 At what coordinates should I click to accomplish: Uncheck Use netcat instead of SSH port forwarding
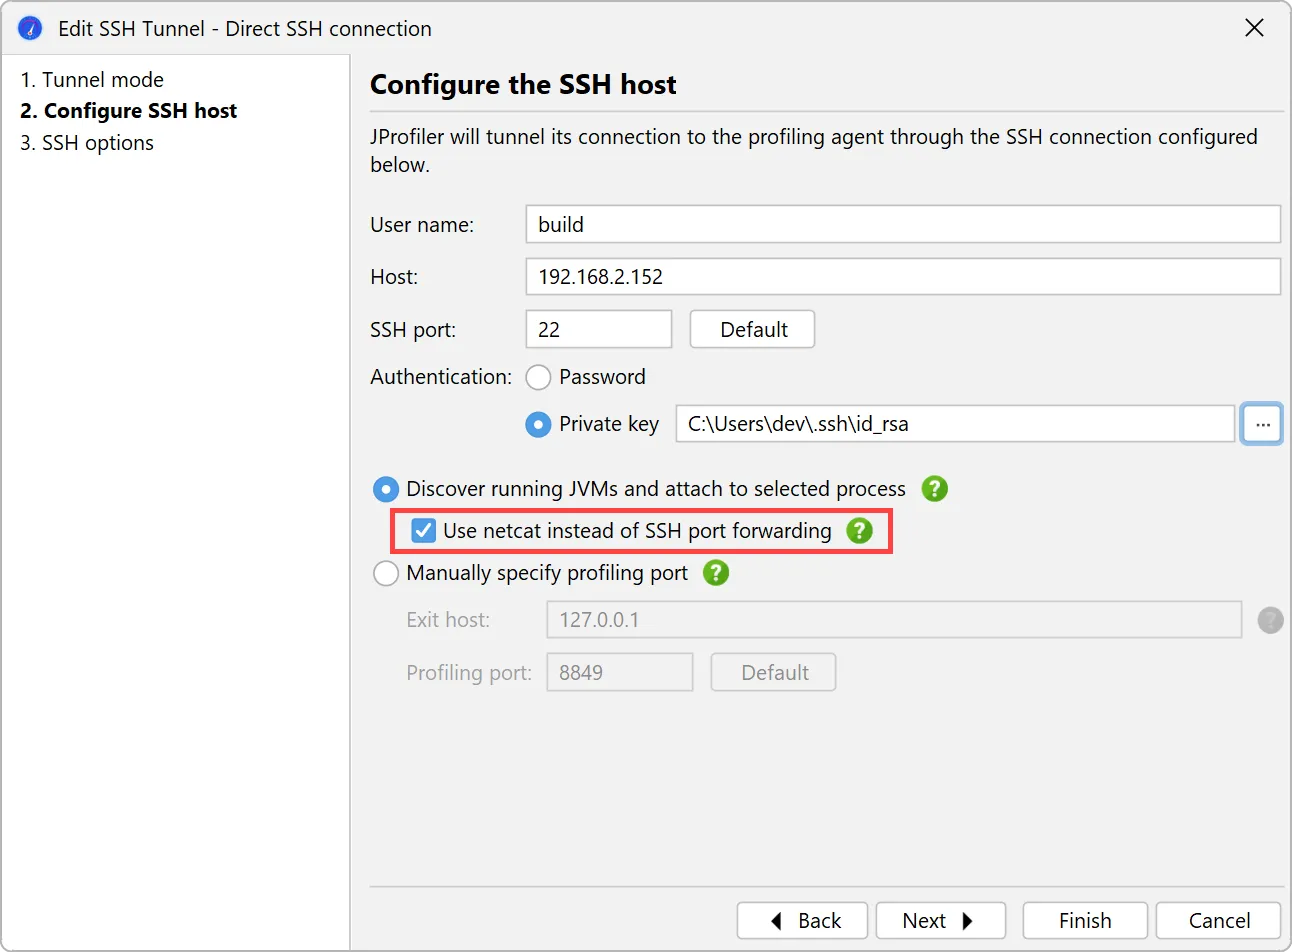click(424, 531)
